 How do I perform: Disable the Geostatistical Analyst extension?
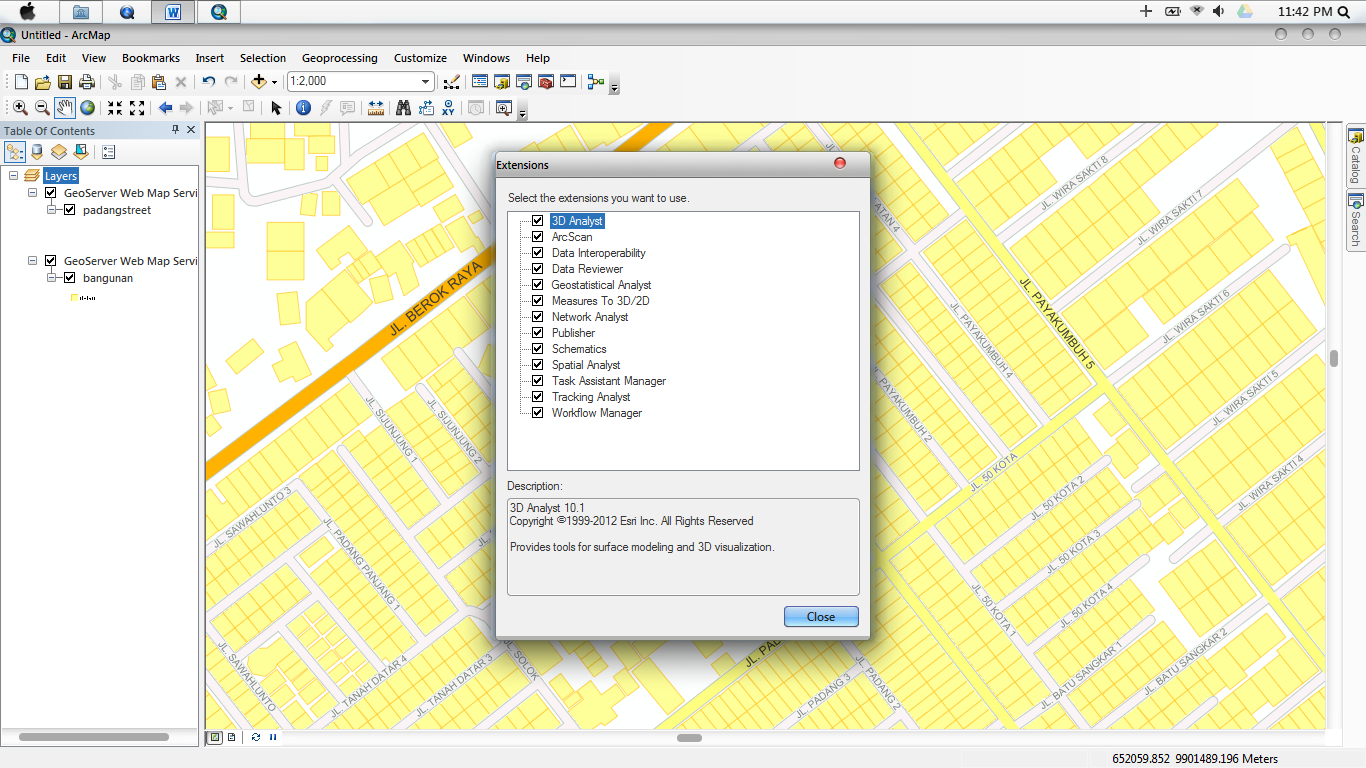click(537, 285)
